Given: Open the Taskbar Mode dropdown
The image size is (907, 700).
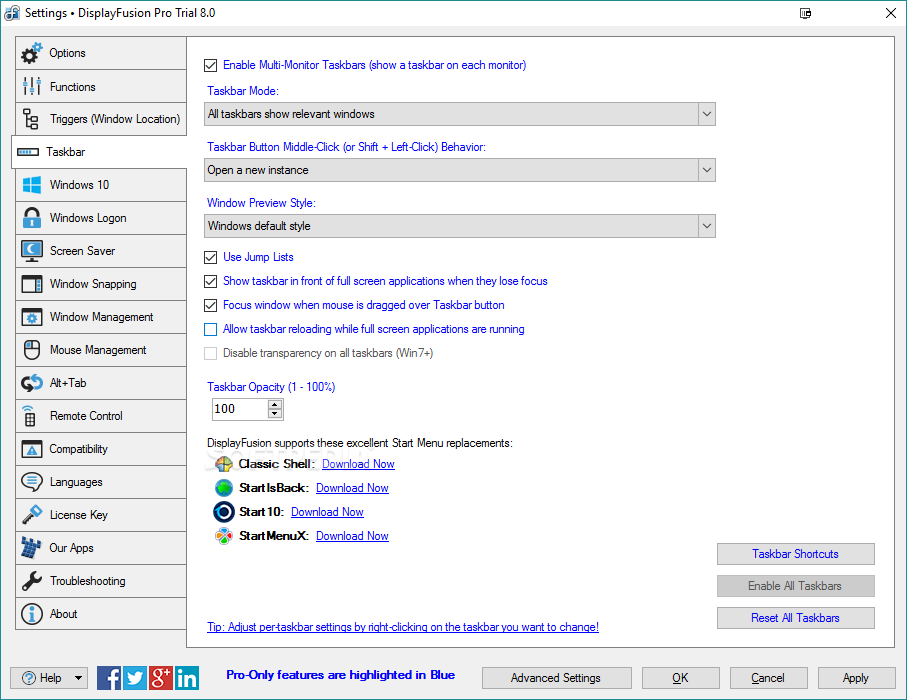Looking at the screenshot, I should 460,114.
